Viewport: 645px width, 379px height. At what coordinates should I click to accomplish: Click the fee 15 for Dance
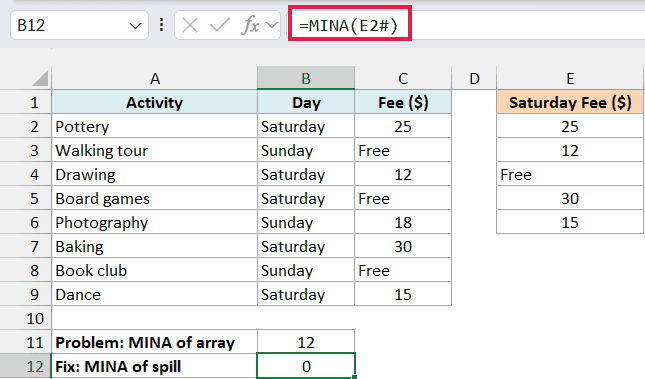(x=403, y=294)
